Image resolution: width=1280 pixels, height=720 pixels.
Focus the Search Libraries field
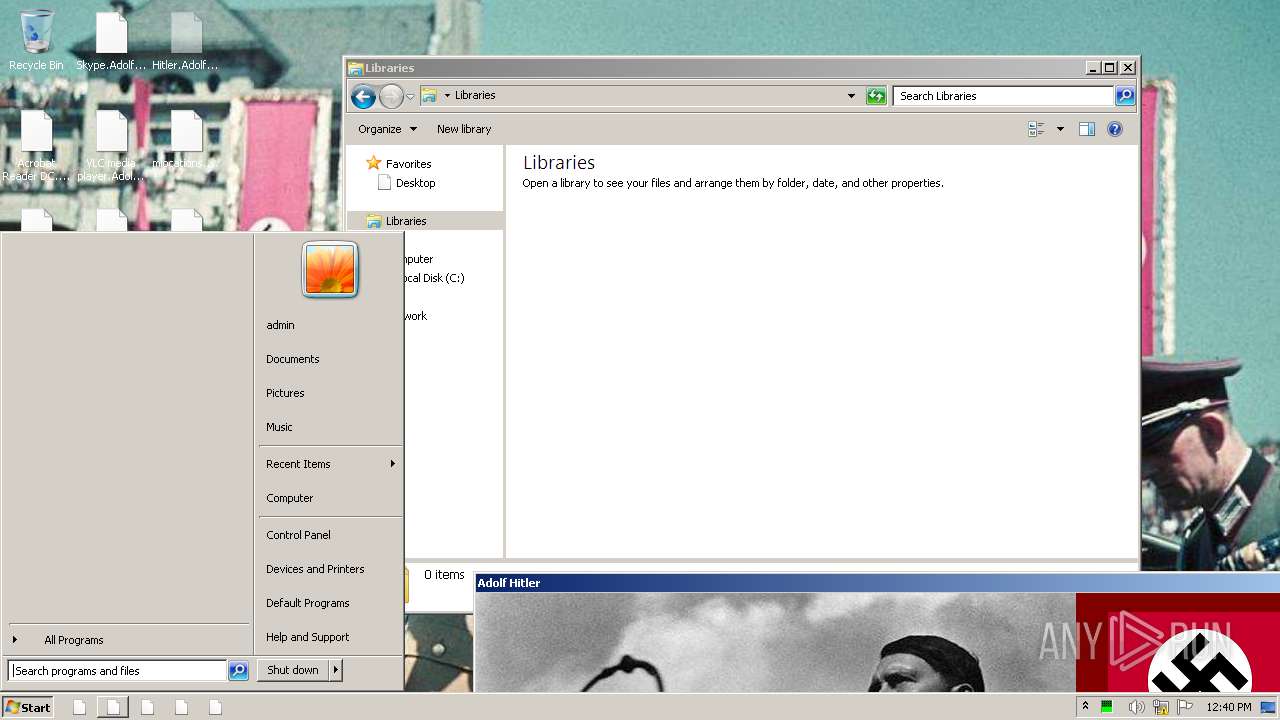tap(1003, 96)
